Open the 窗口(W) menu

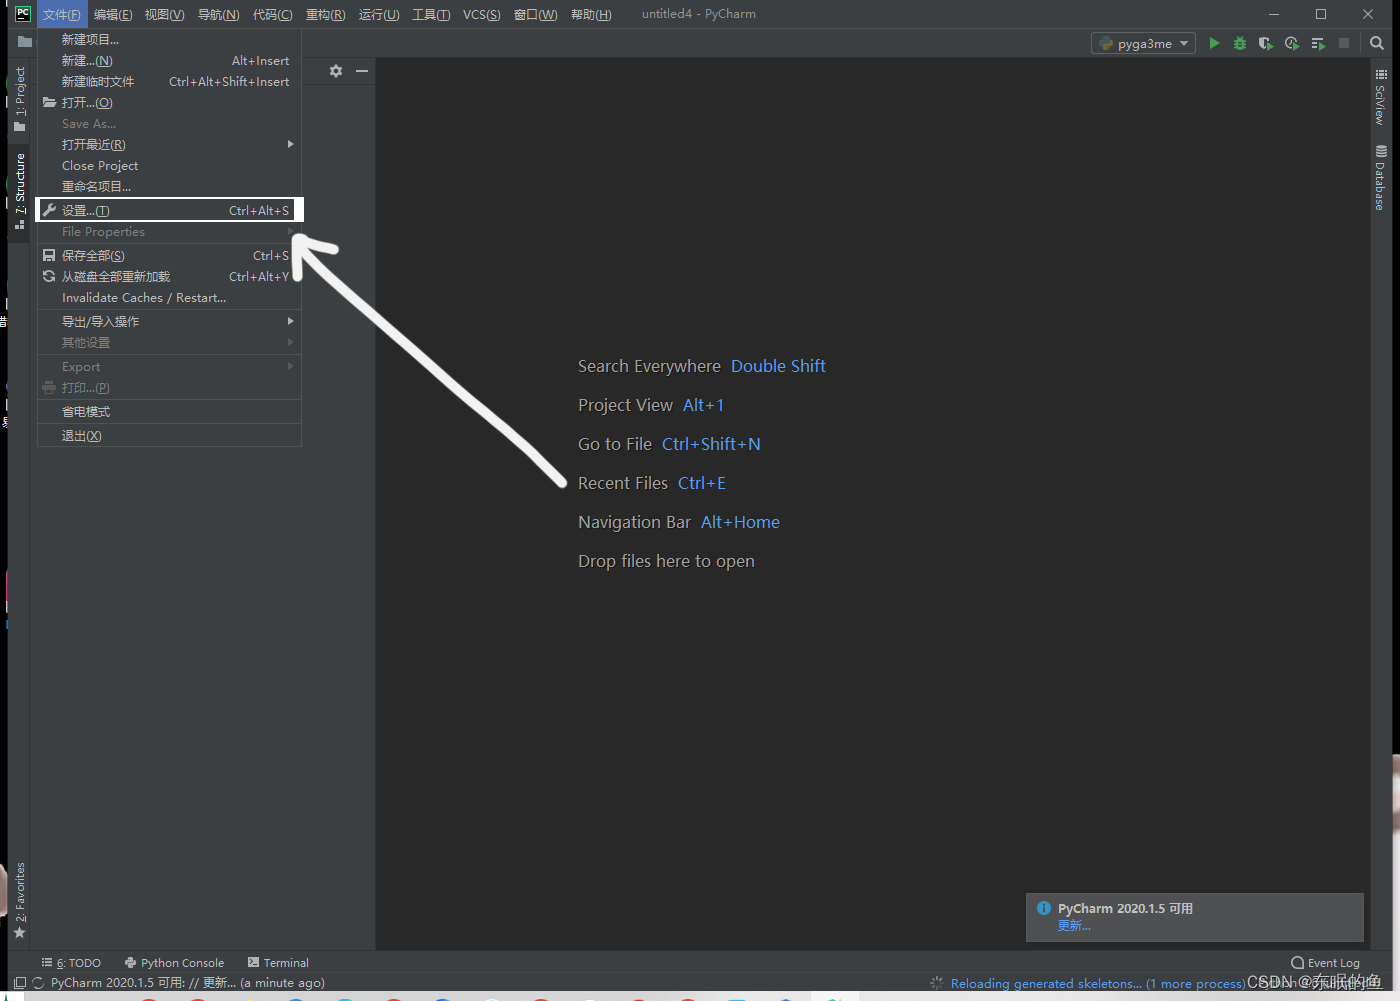tap(536, 14)
